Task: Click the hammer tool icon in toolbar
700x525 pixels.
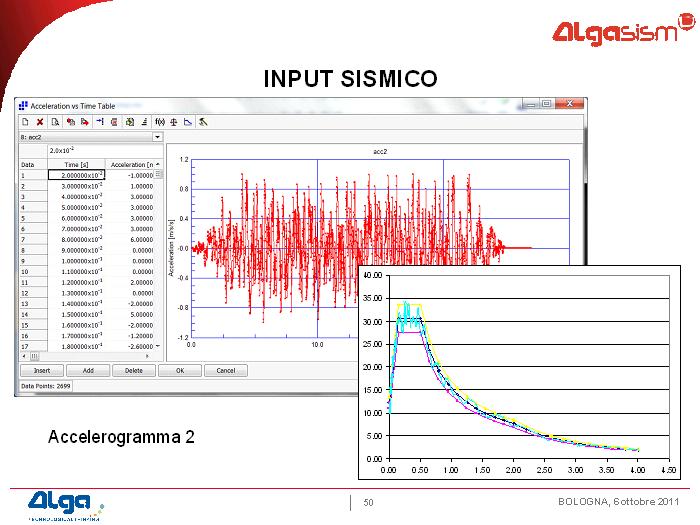Action: [x=203, y=122]
